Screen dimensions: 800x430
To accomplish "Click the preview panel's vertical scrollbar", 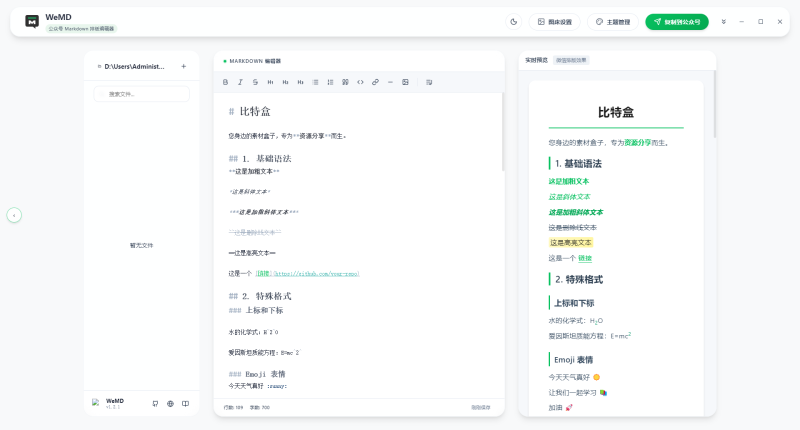I will coord(714,105).
